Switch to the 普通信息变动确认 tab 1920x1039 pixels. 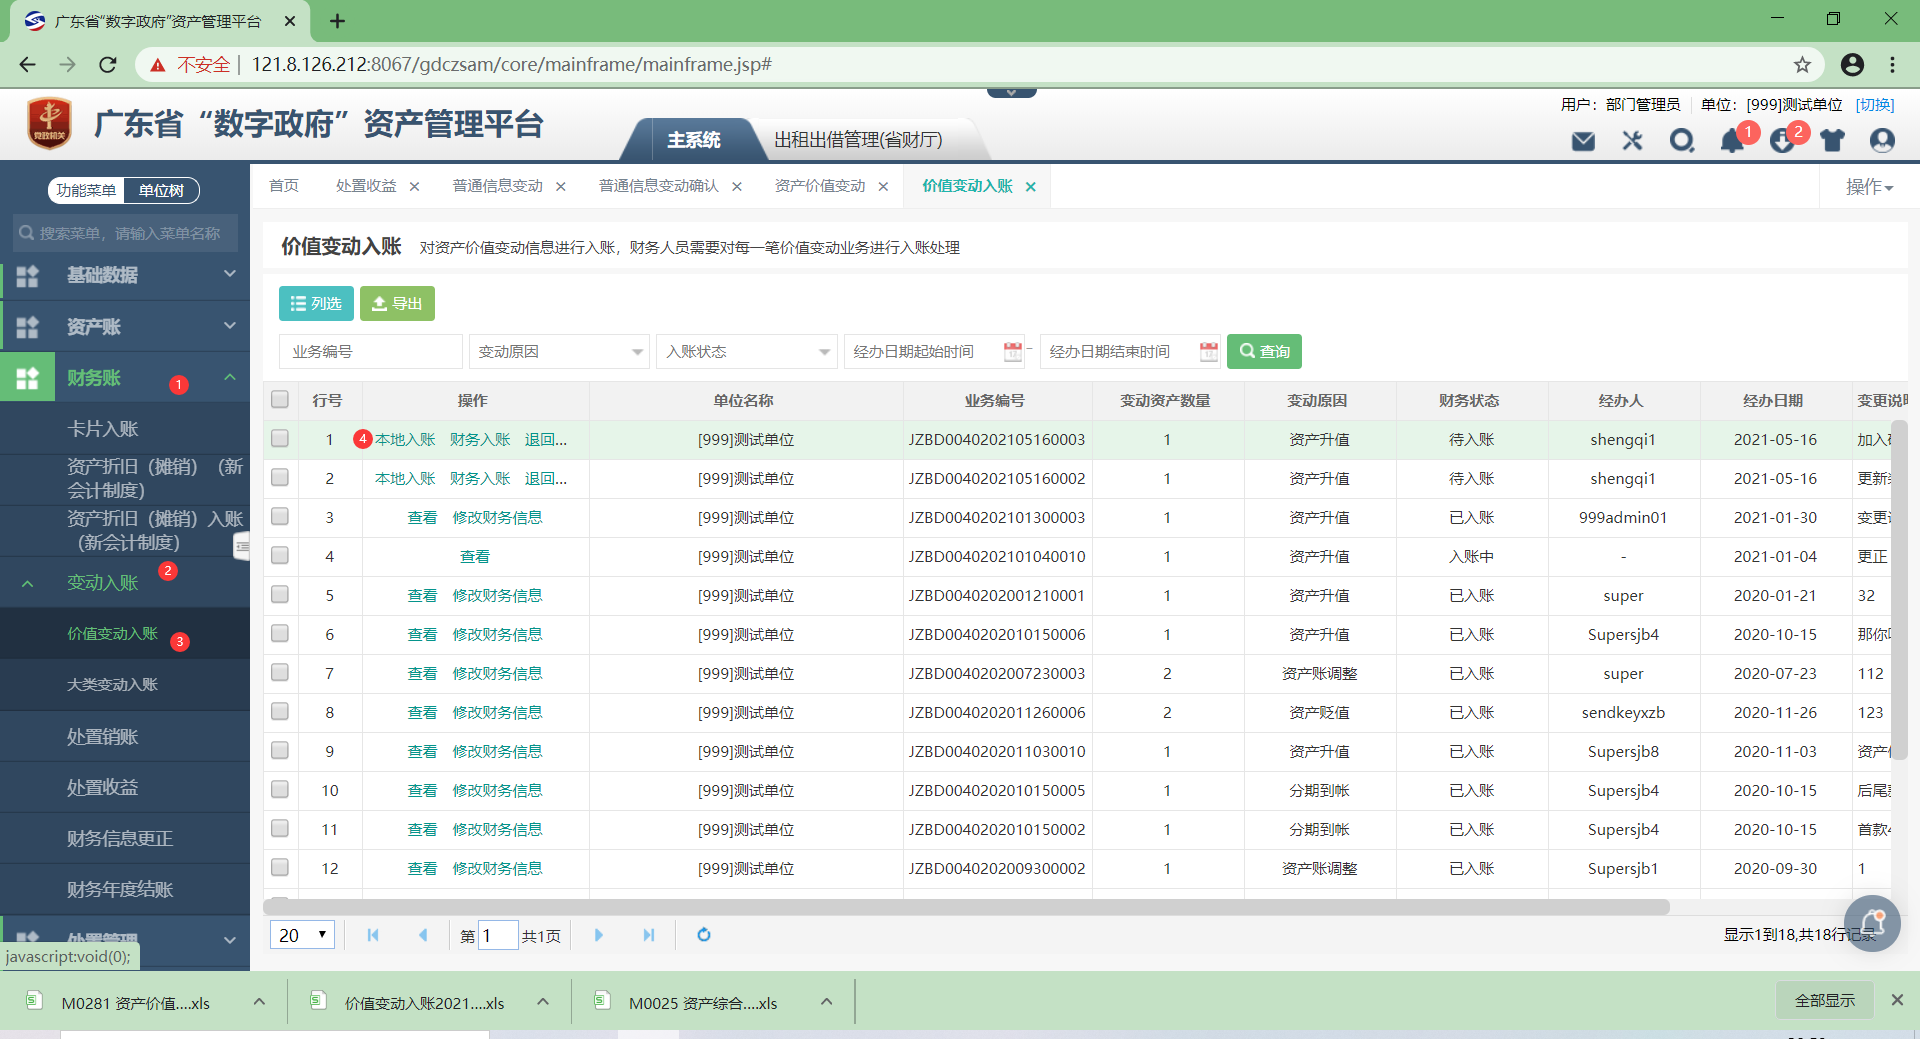pyautogui.click(x=658, y=186)
